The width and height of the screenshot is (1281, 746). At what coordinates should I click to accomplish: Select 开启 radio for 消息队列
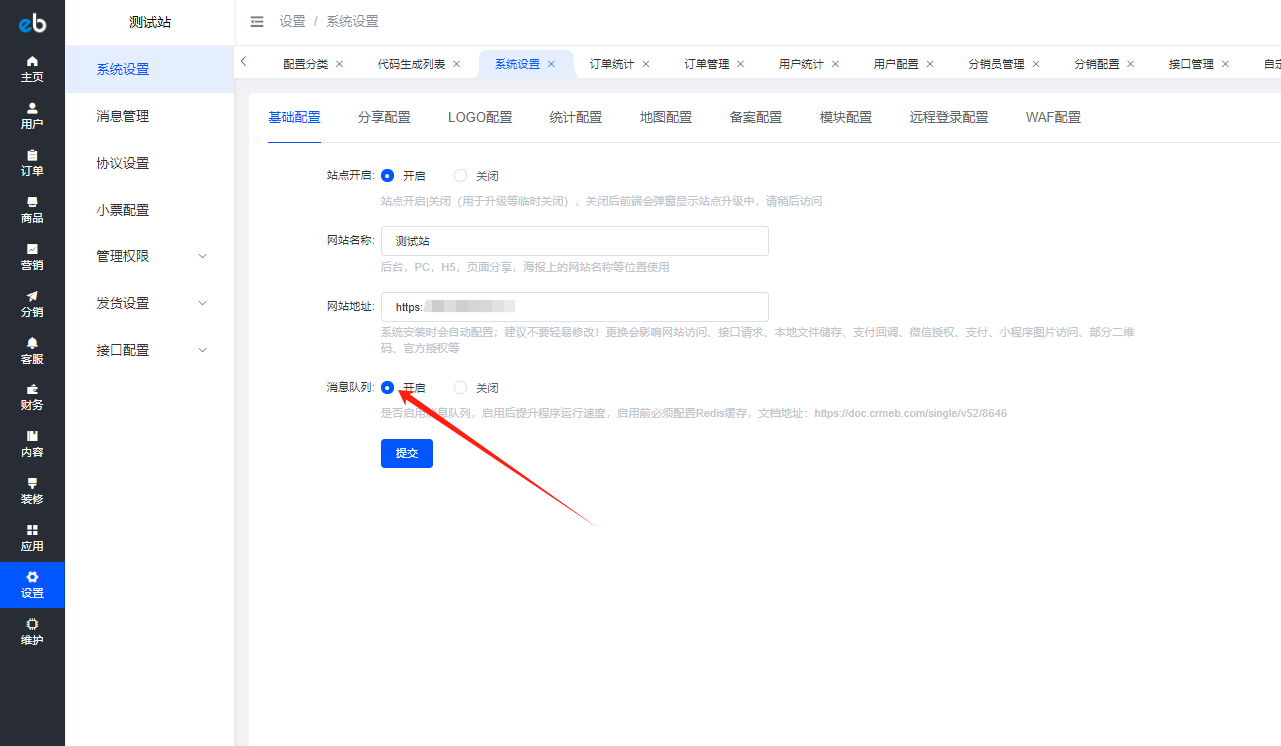388,388
